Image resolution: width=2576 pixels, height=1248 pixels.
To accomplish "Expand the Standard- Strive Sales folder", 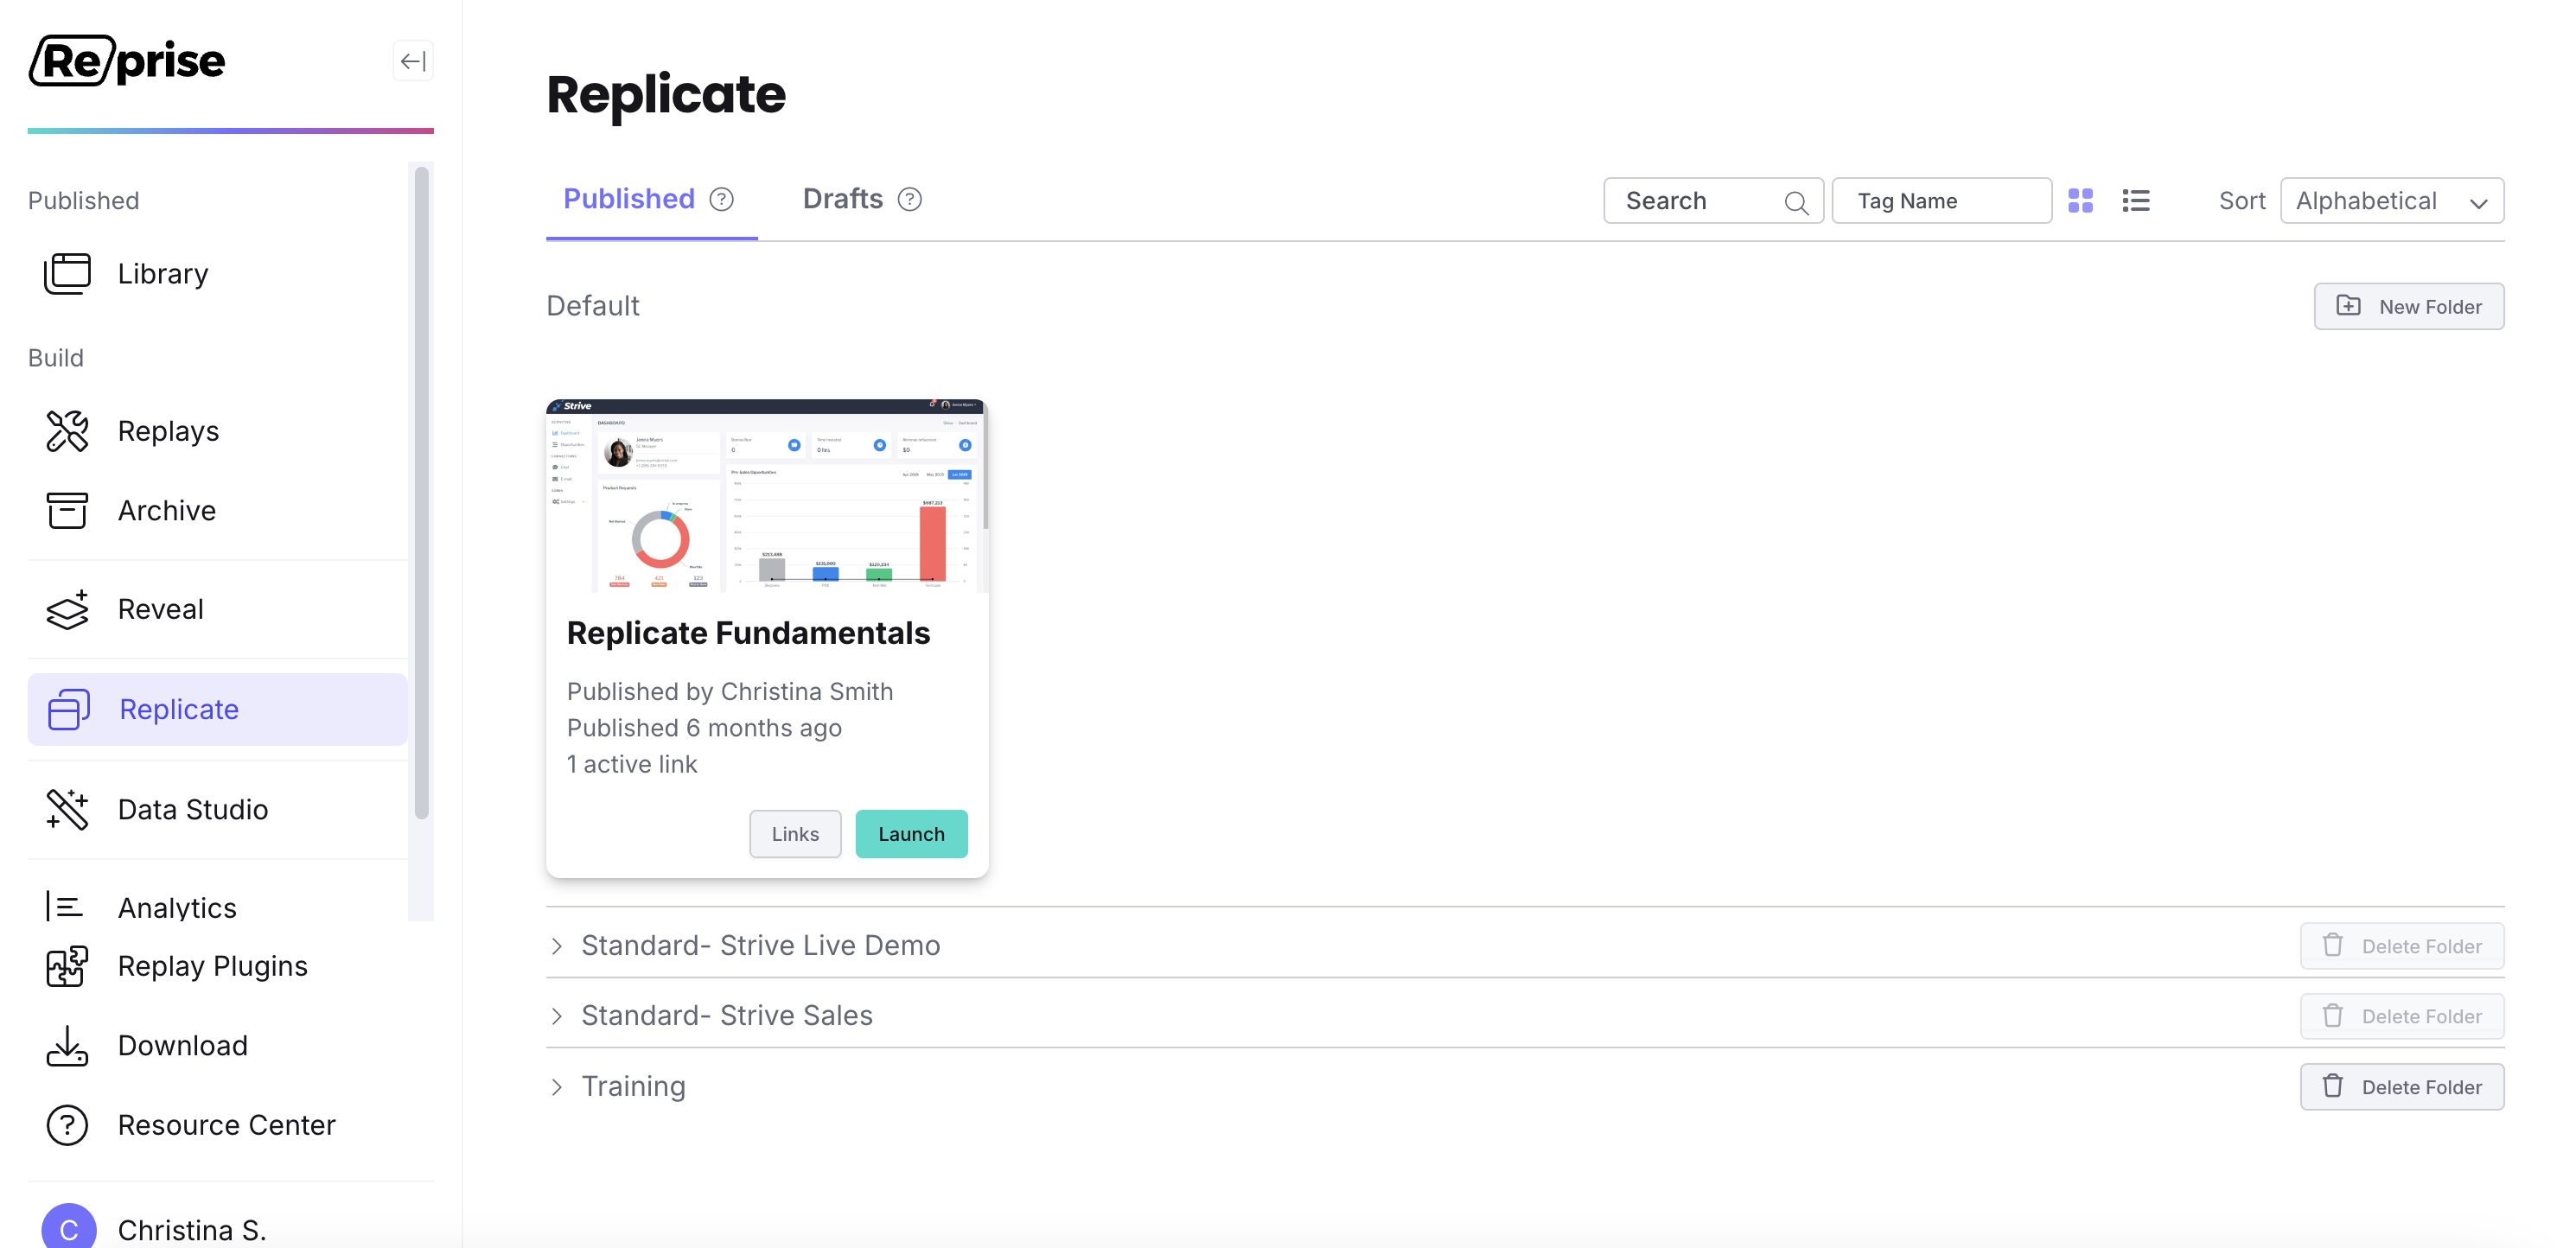I will click(x=556, y=1016).
